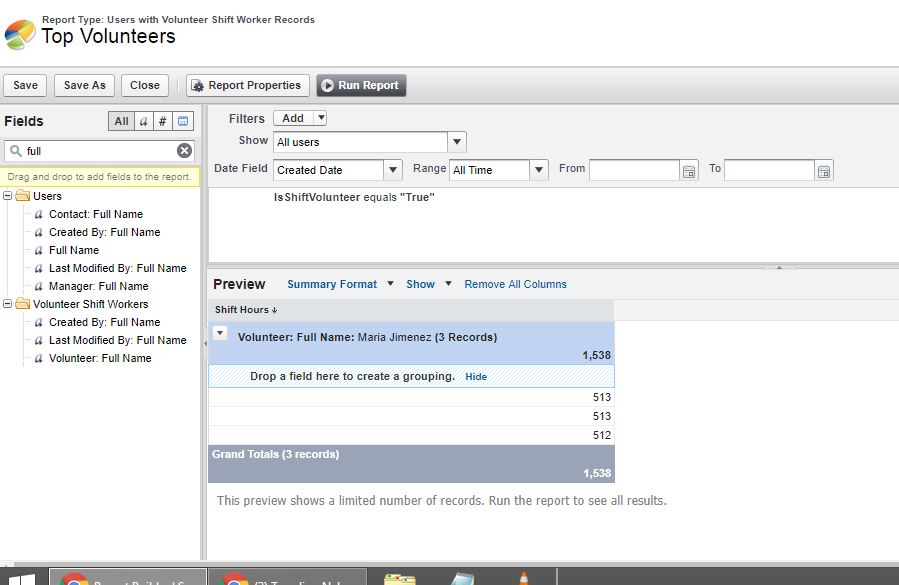Open the Range All Time dropdown
The image size is (899, 585).
coord(538,170)
